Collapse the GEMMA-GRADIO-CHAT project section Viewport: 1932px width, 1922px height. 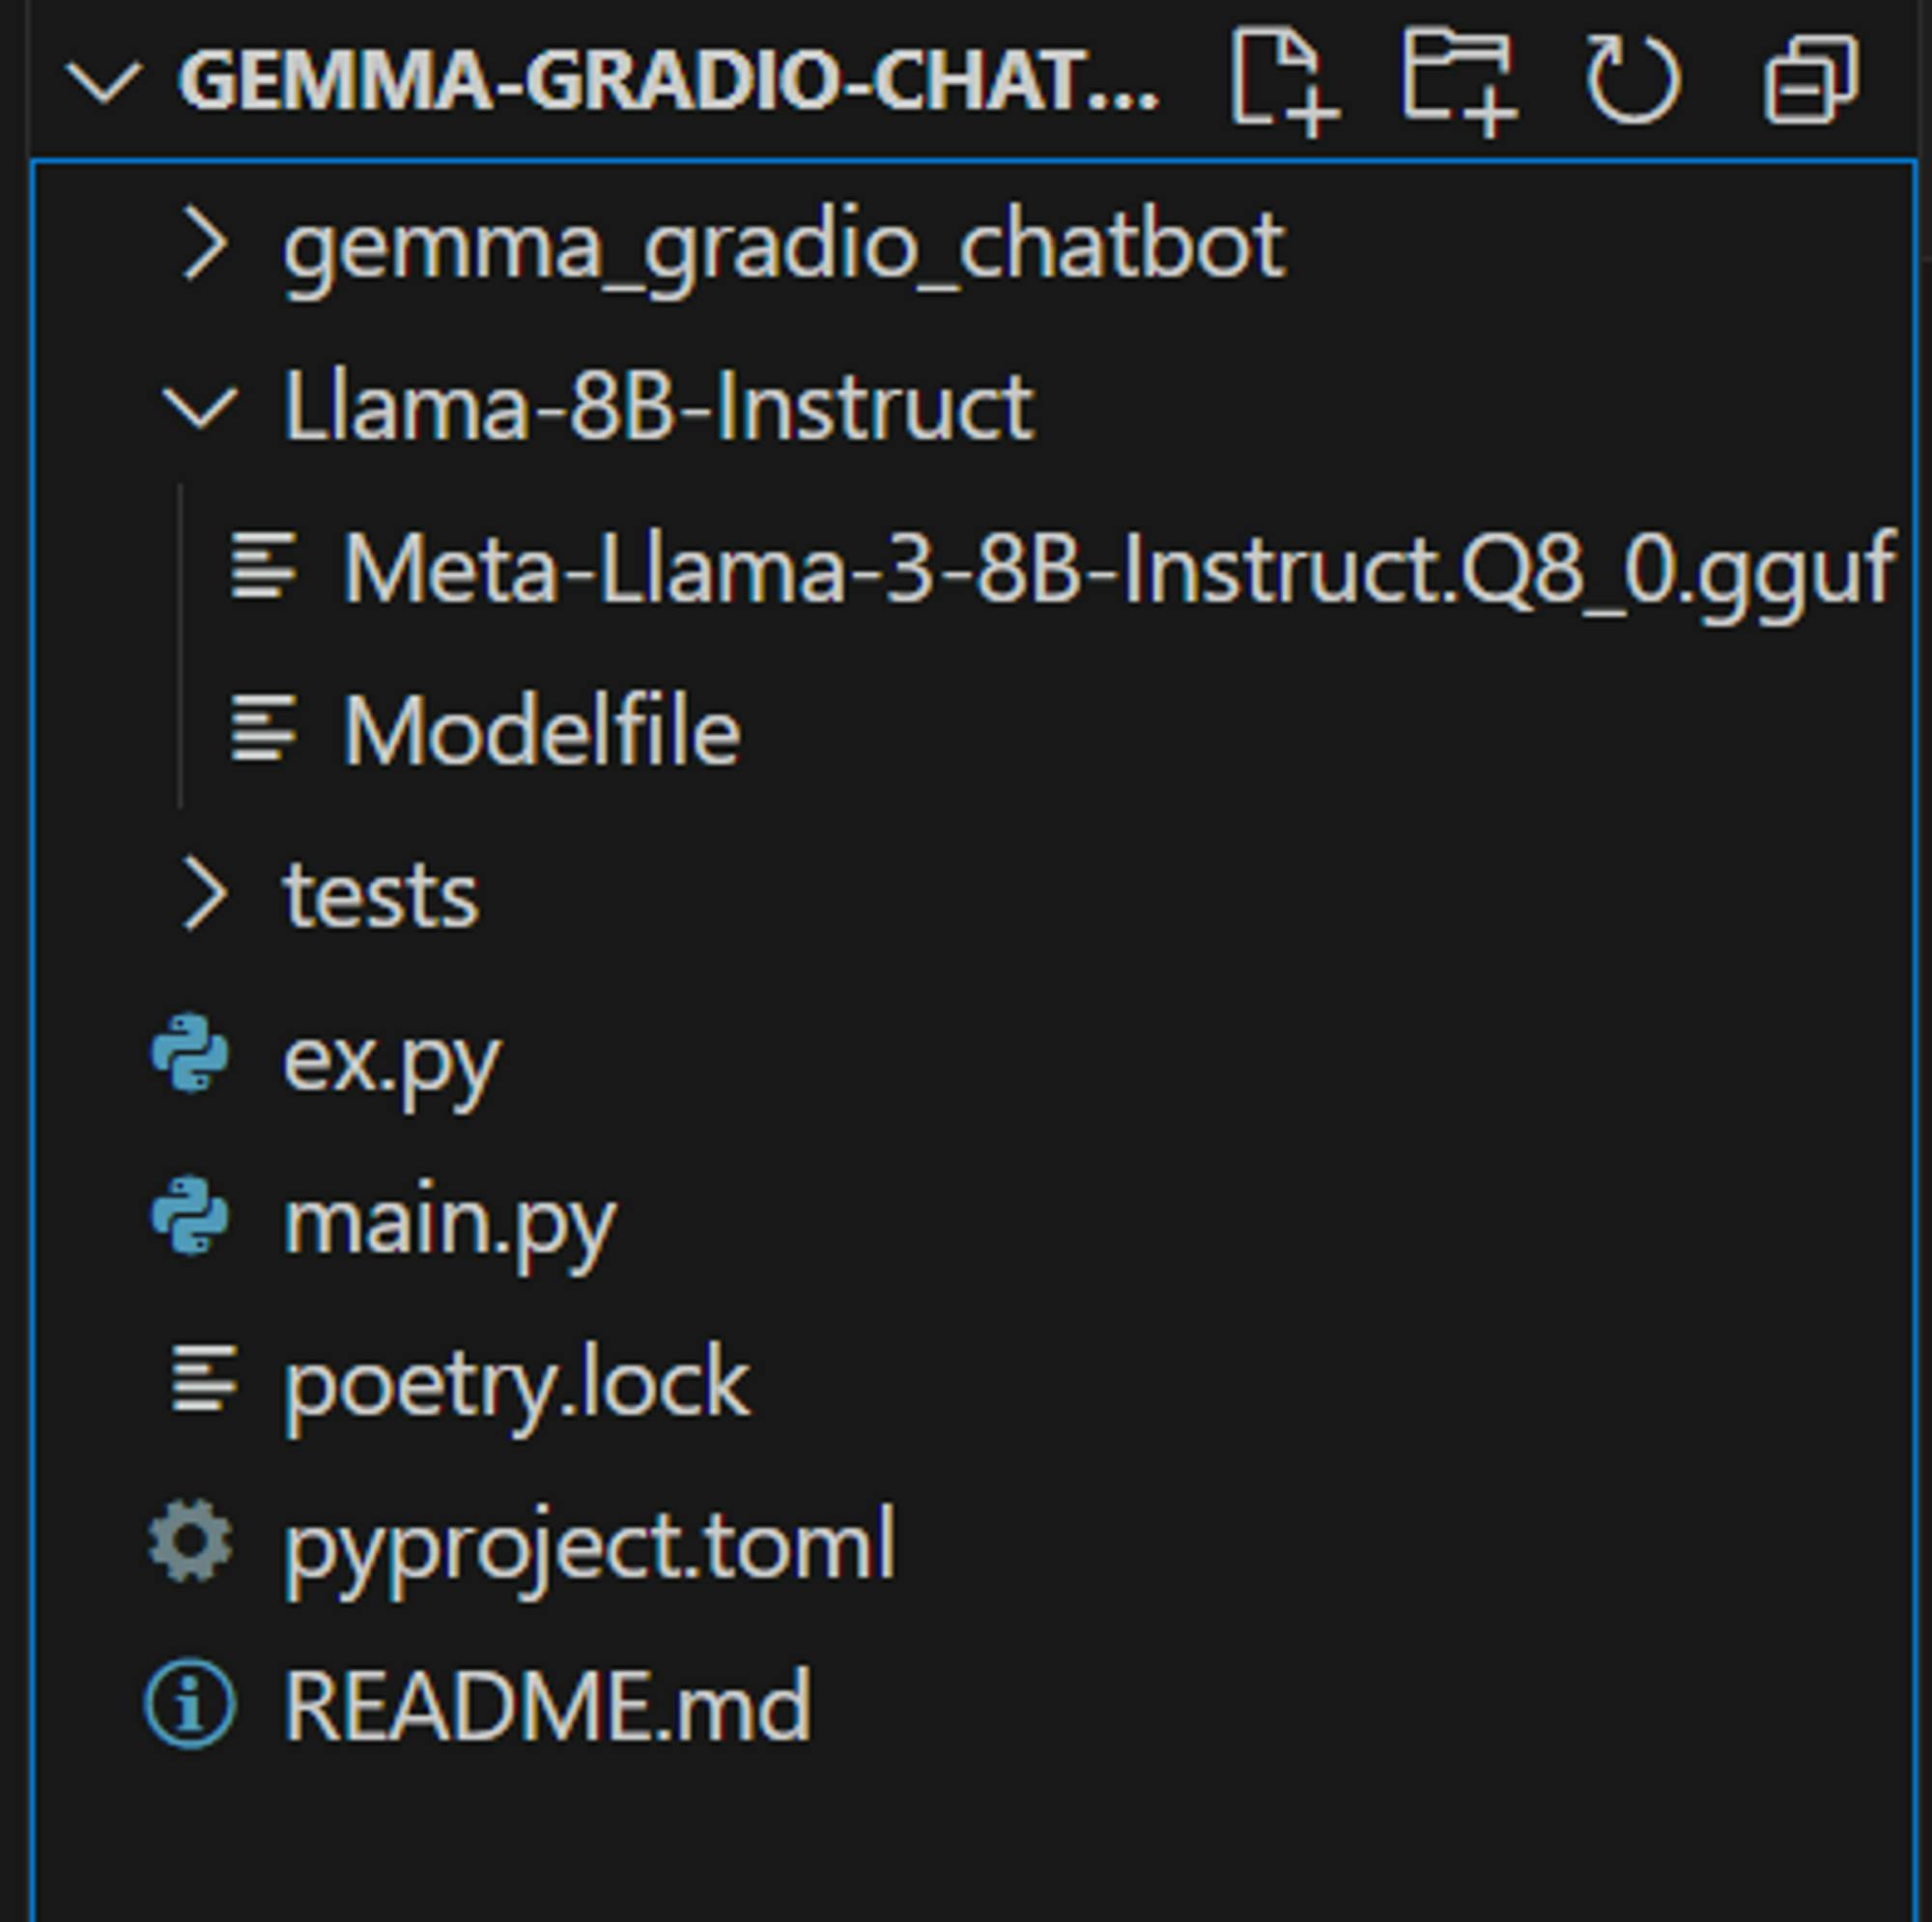(x=103, y=80)
